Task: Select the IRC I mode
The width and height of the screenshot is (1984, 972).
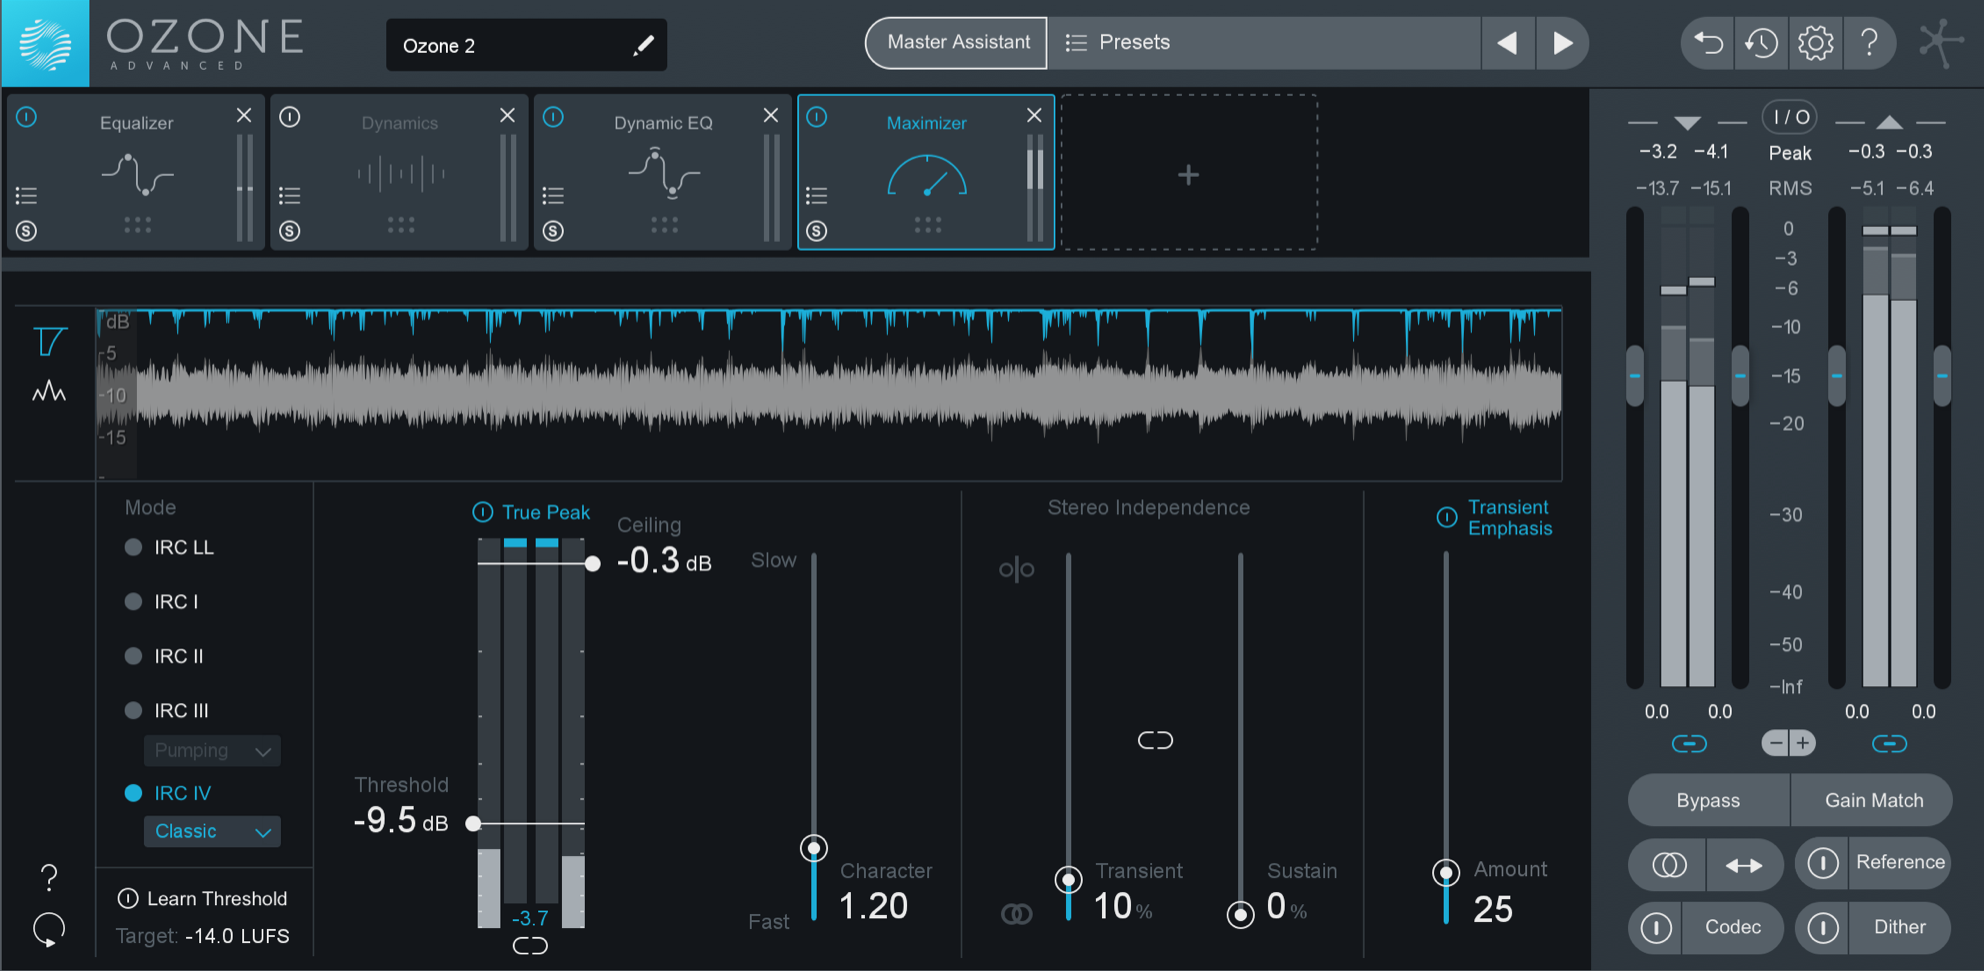Action: (x=133, y=601)
